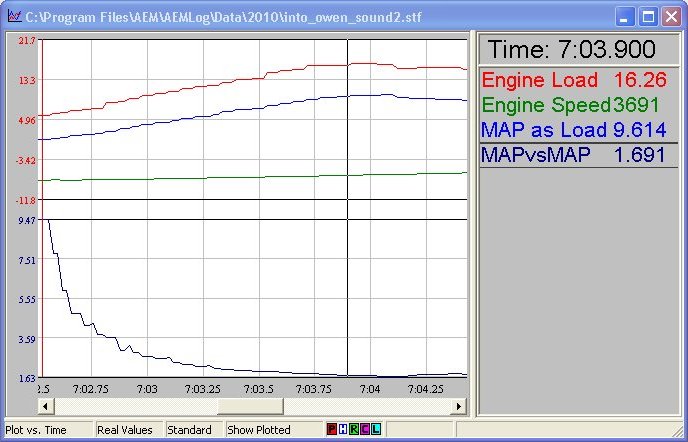Image resolution: width=688 pixels, height=442 pixels.
Task: Click the 7:03.5 time axis label
Action: 259,389
